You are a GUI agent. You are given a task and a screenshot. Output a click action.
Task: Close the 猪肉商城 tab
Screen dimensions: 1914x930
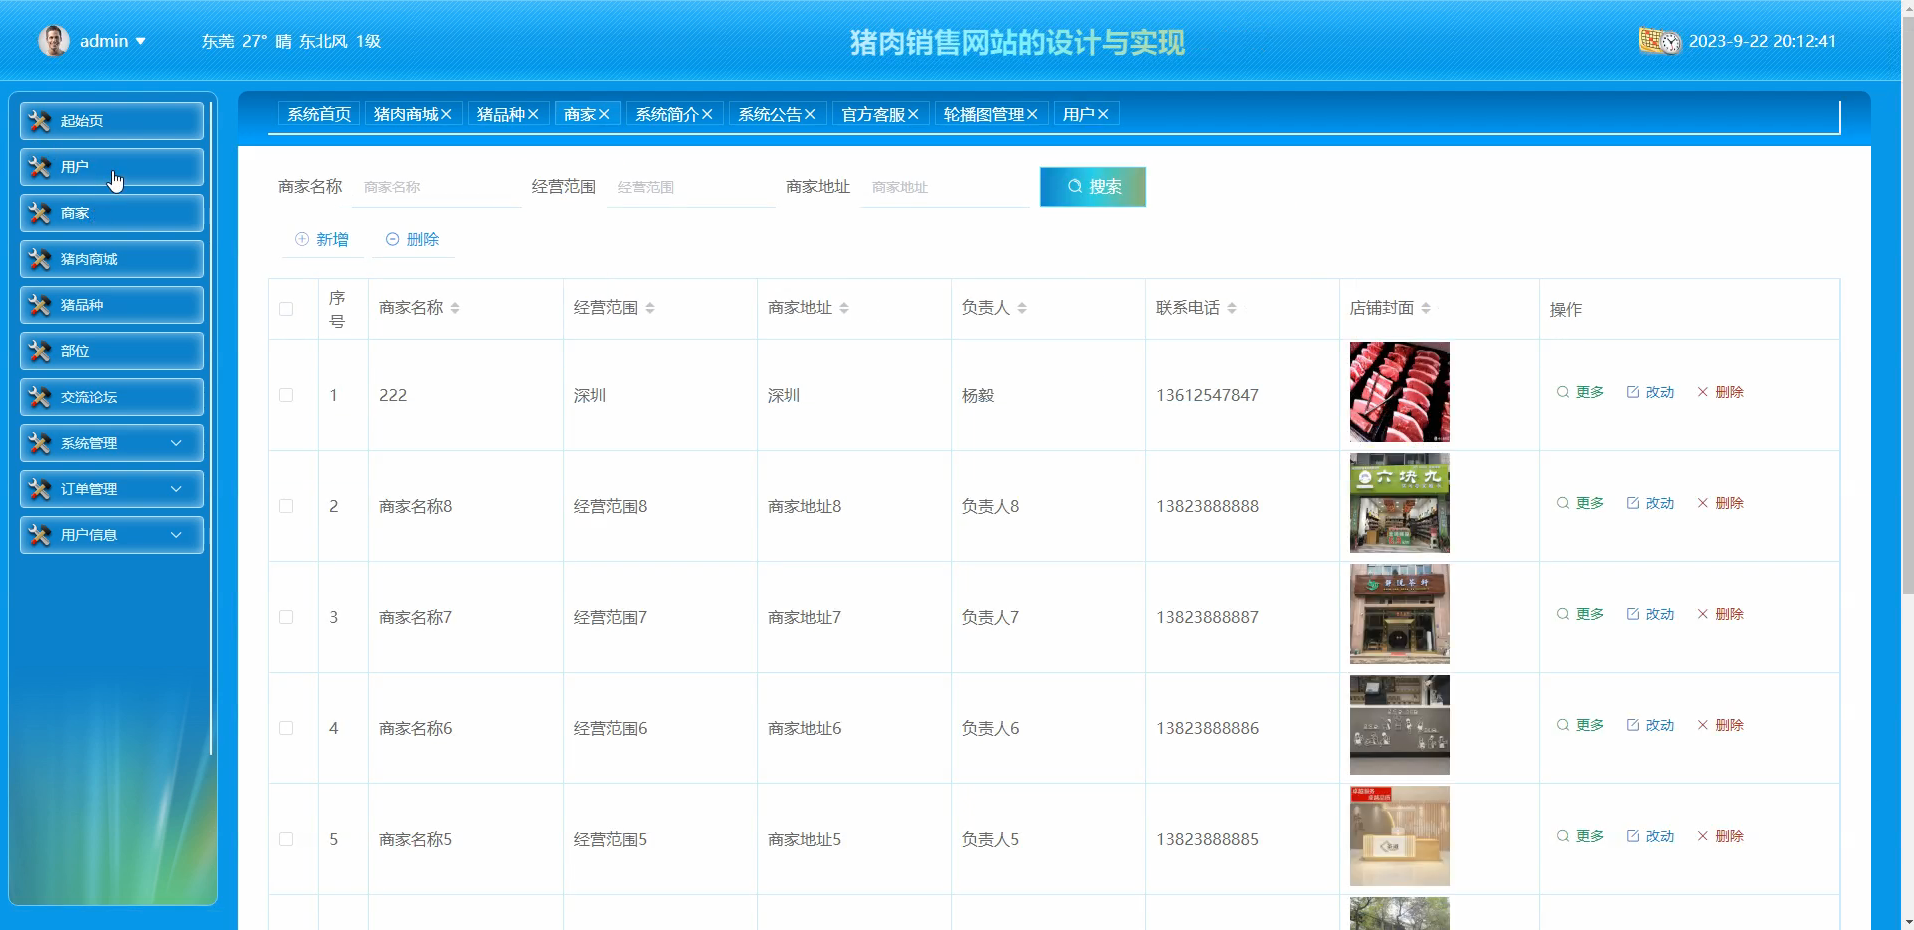446,114
